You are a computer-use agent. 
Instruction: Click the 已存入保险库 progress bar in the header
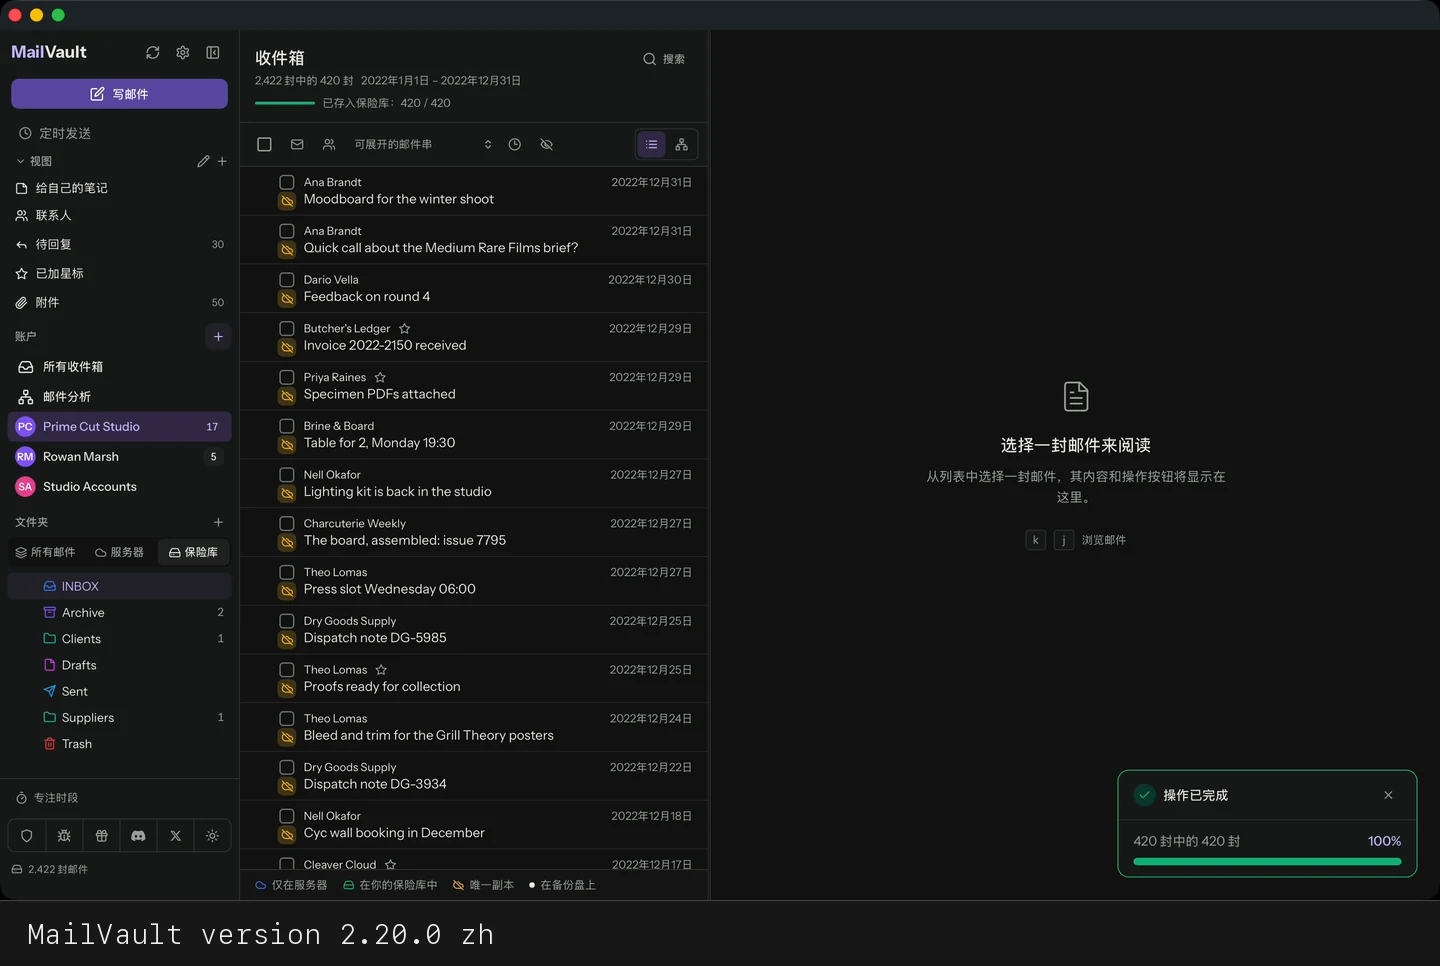pos(285,103)
